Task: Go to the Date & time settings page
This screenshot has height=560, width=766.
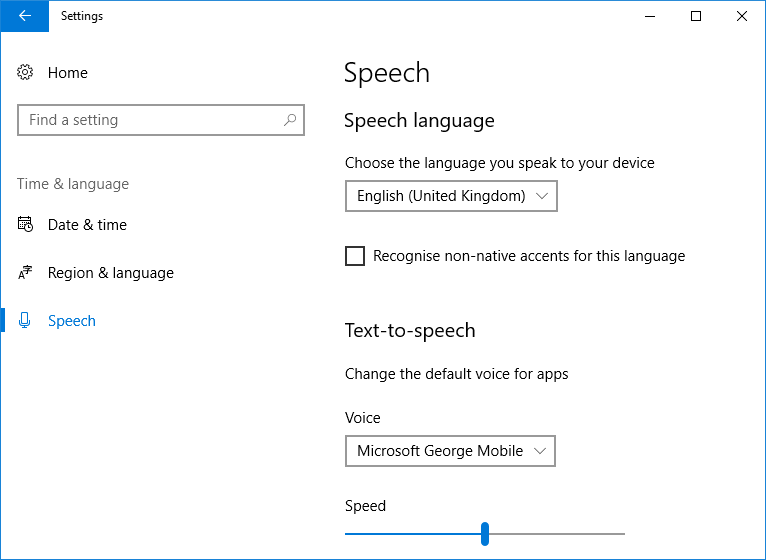Action: click(x=87, y=225)
